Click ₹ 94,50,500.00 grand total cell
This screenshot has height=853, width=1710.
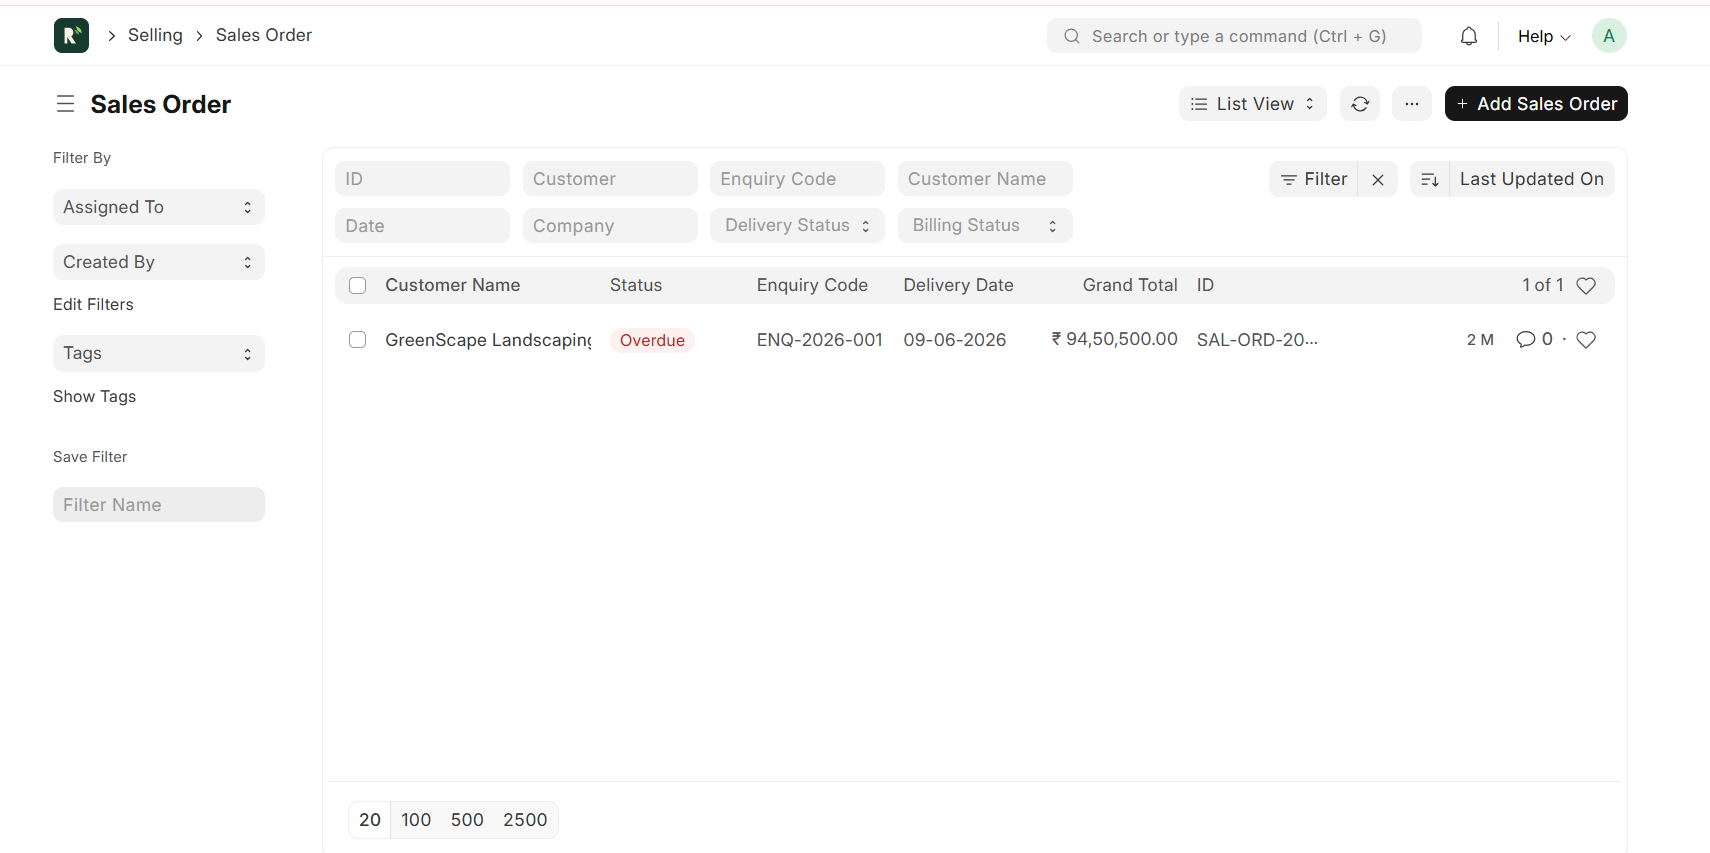(x=1115, y=339)
